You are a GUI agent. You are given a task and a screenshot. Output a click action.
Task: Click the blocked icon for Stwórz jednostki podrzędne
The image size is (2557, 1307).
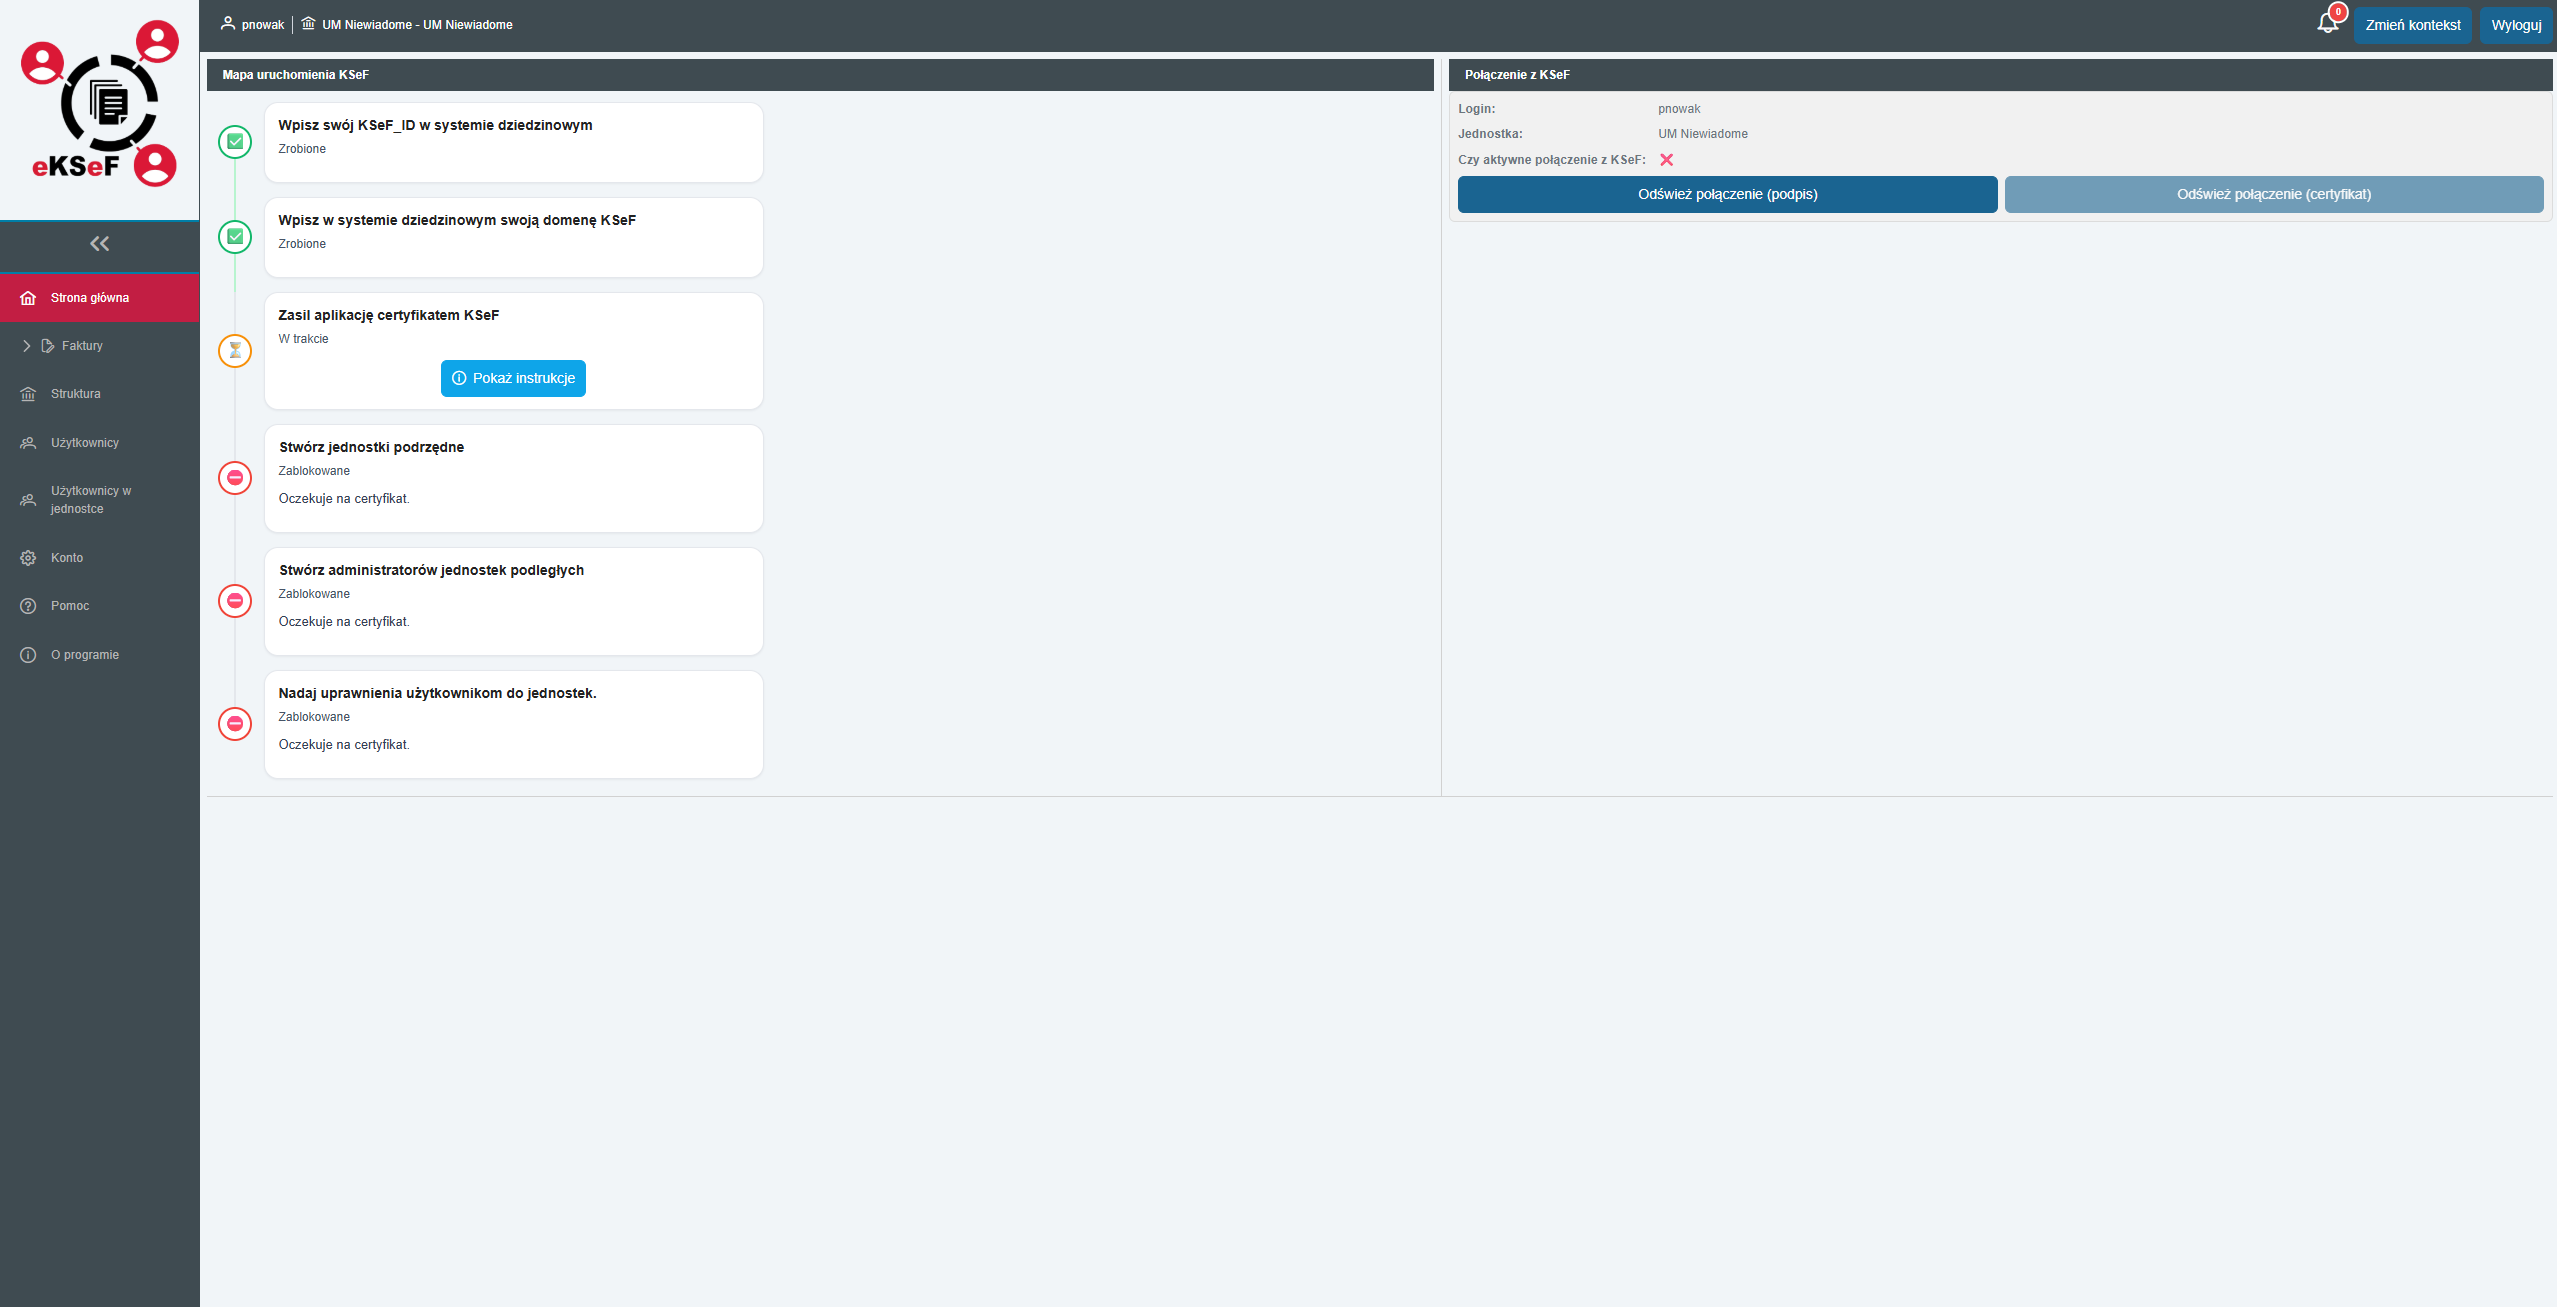pos(235,478)
